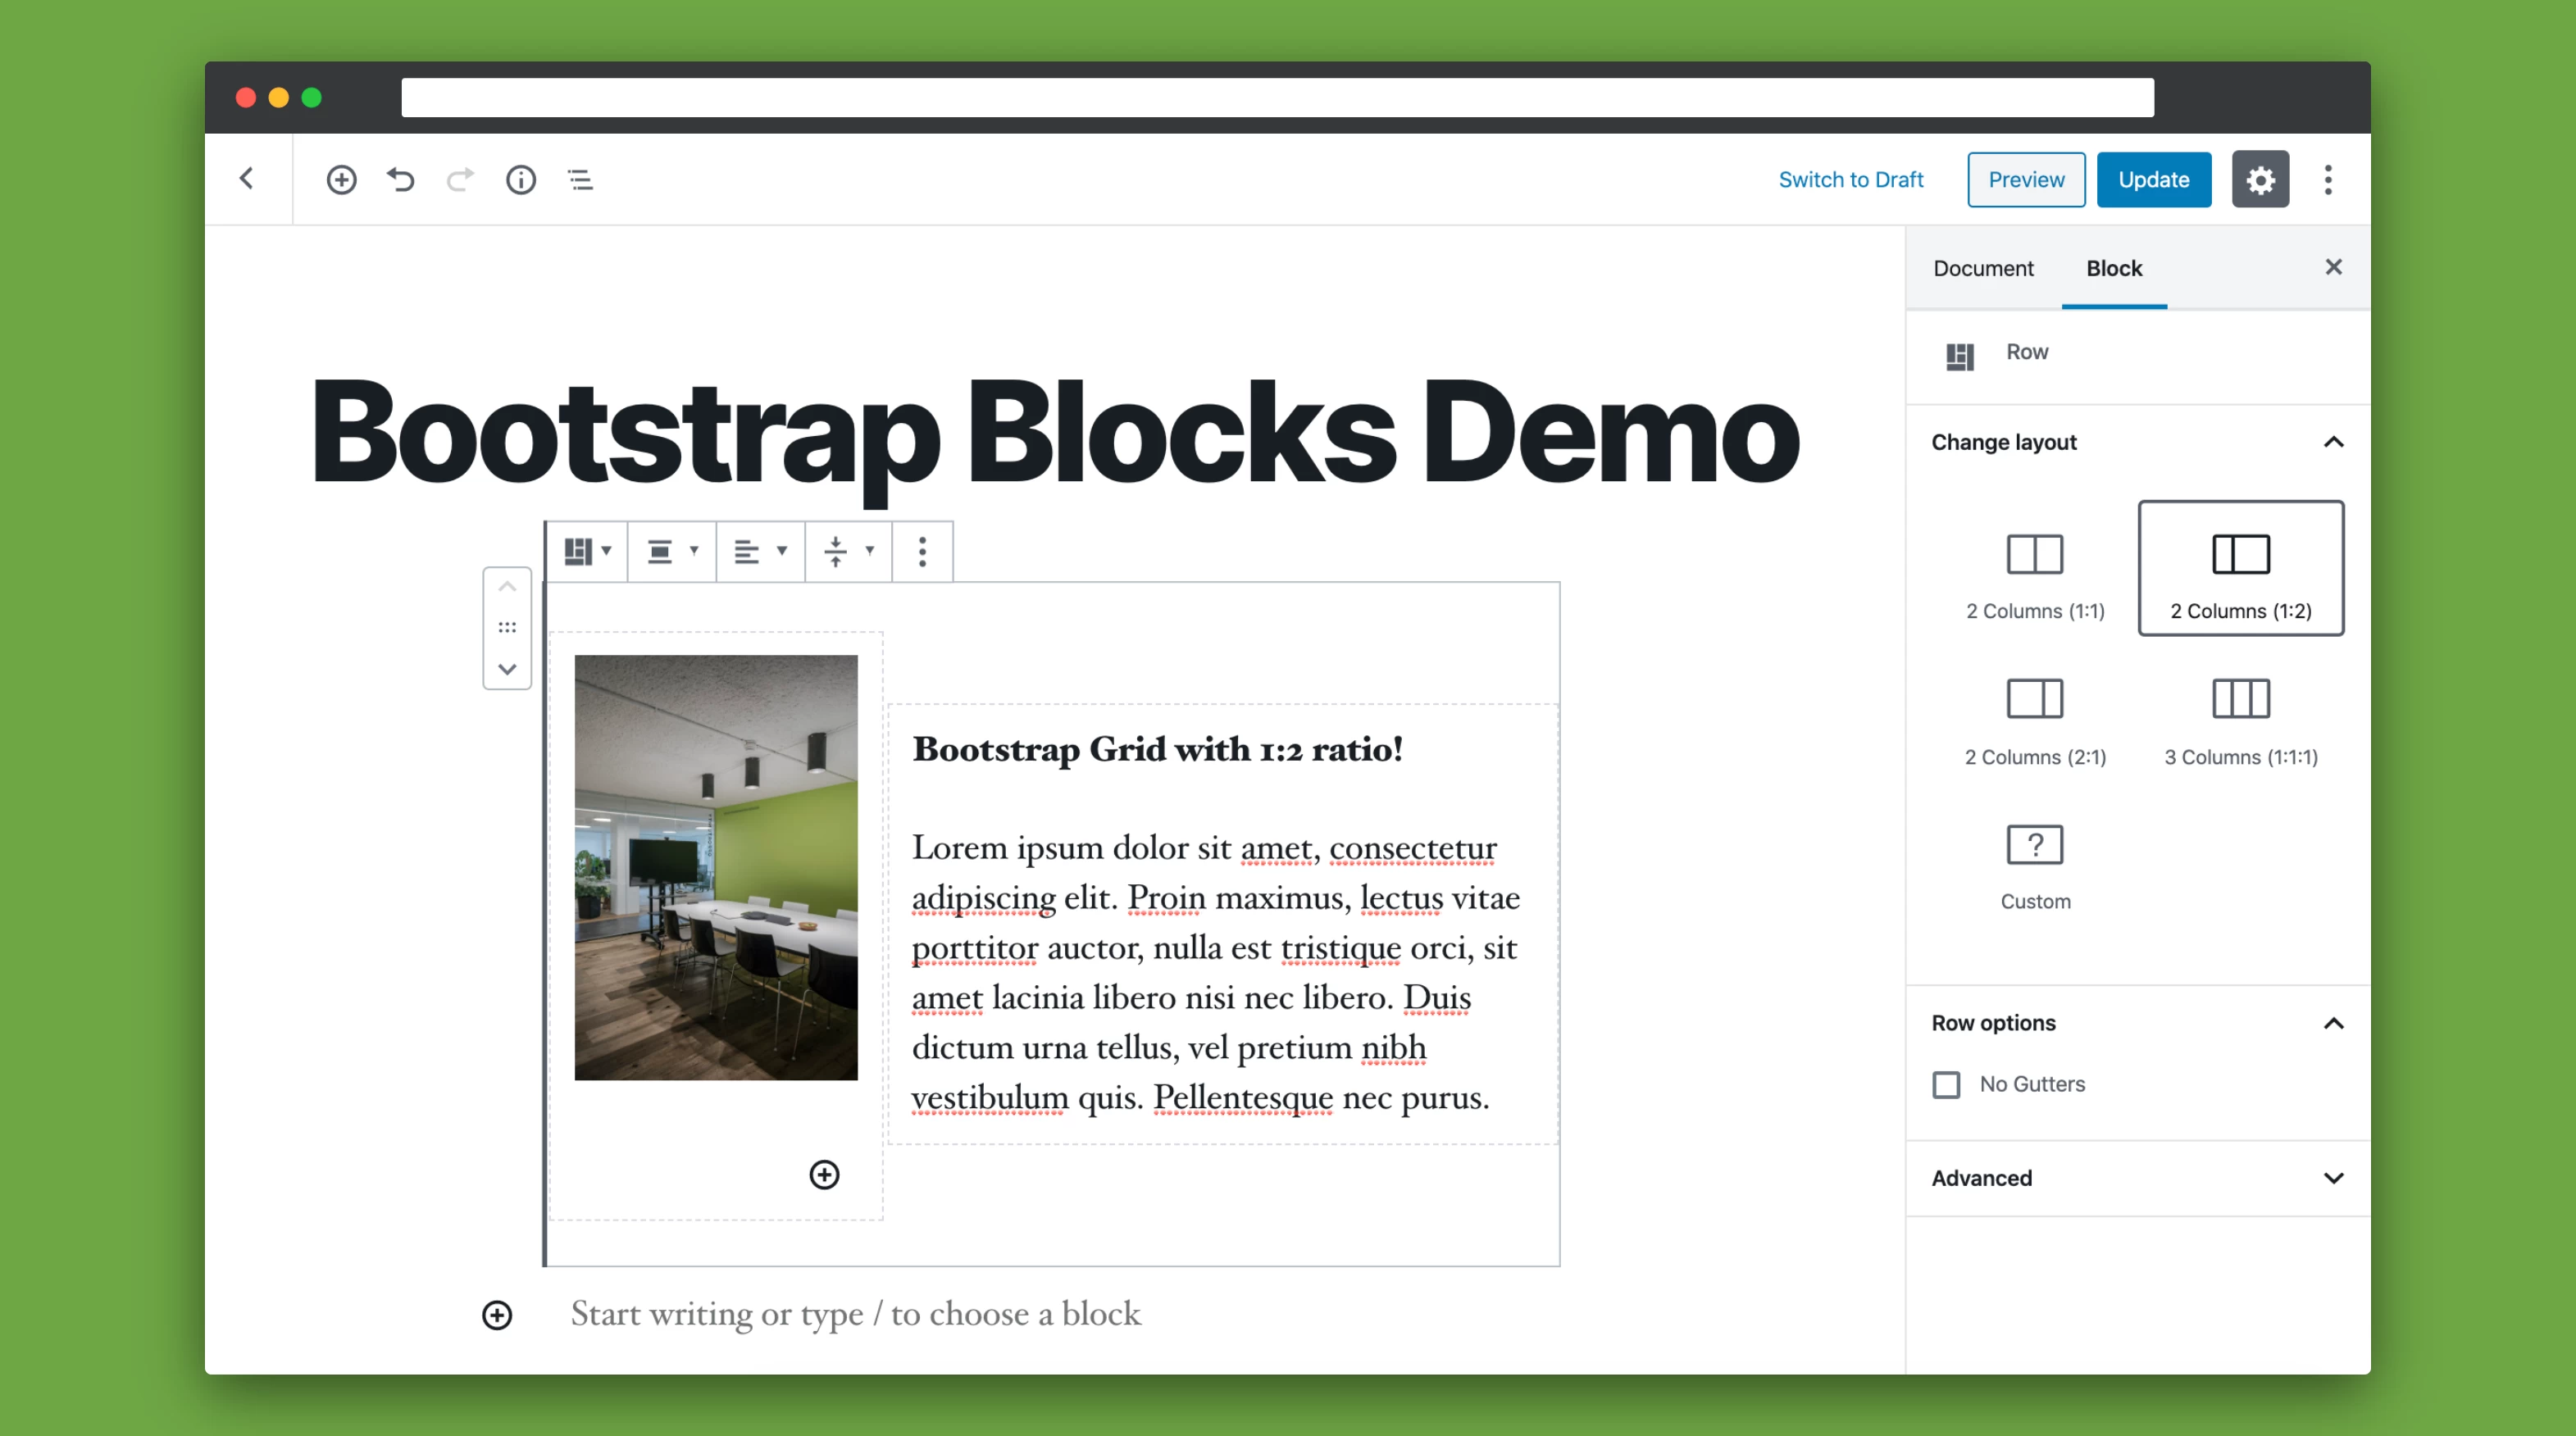Collapse the Change layout panel

[x=2137, y=442]
